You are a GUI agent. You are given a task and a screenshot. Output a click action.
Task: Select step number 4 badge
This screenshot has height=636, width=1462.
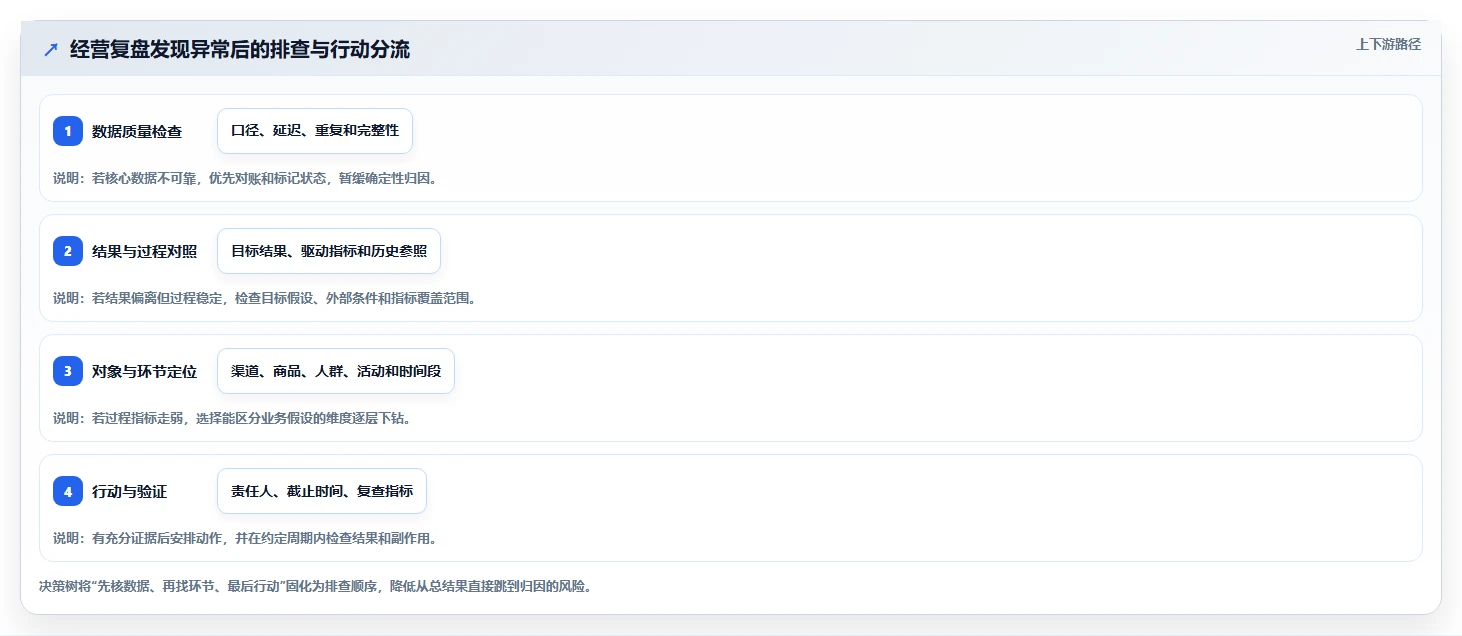(68, 491)
